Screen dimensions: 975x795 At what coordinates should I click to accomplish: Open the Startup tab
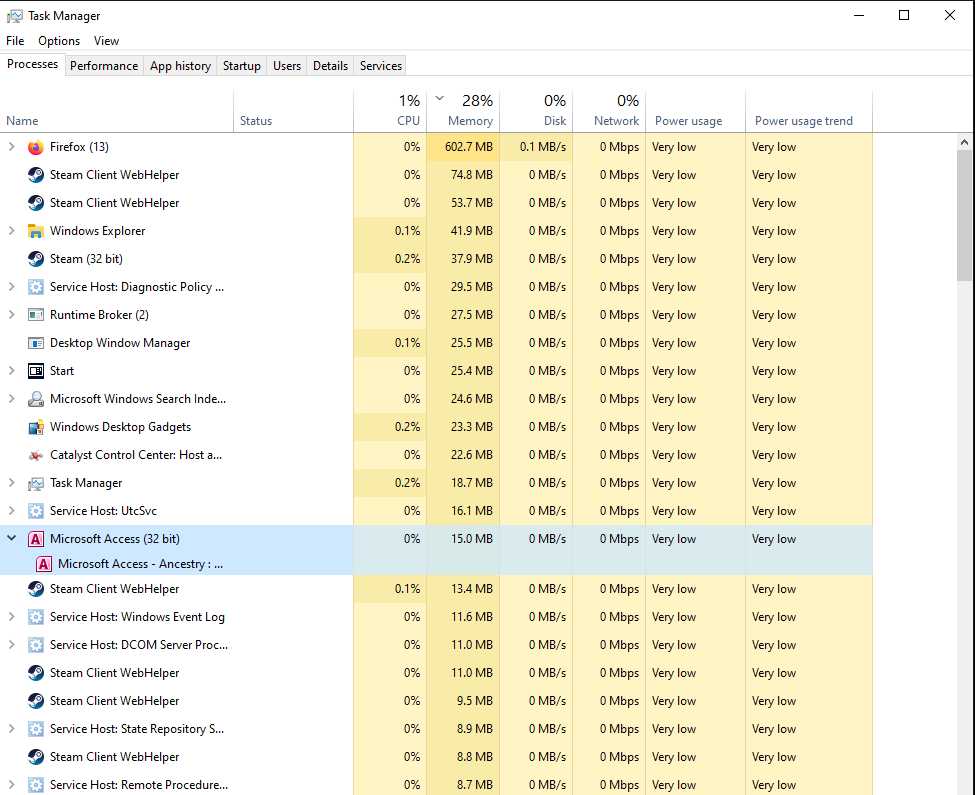(x=242, y=66)
